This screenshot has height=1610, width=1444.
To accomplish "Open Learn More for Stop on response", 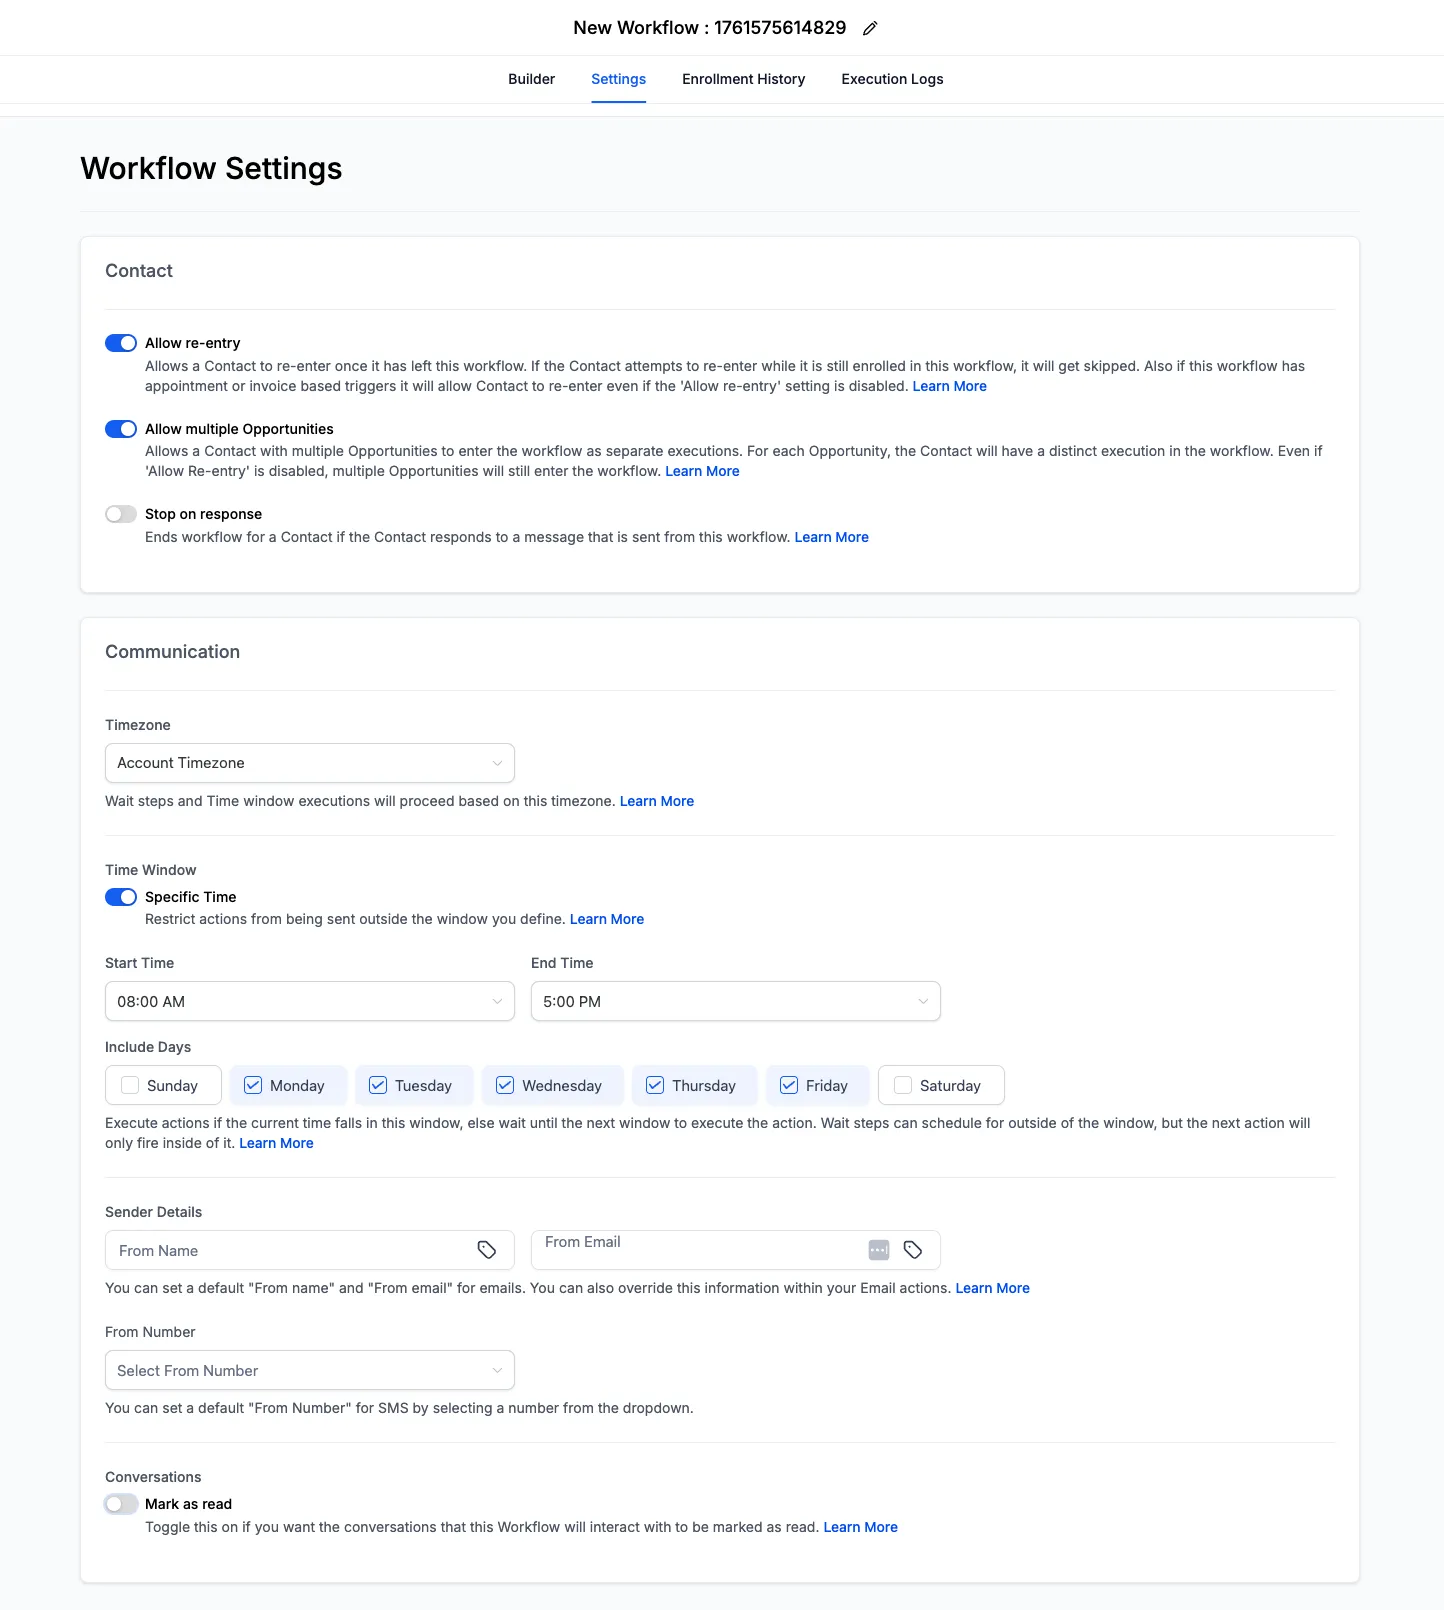I will point(831,537).
